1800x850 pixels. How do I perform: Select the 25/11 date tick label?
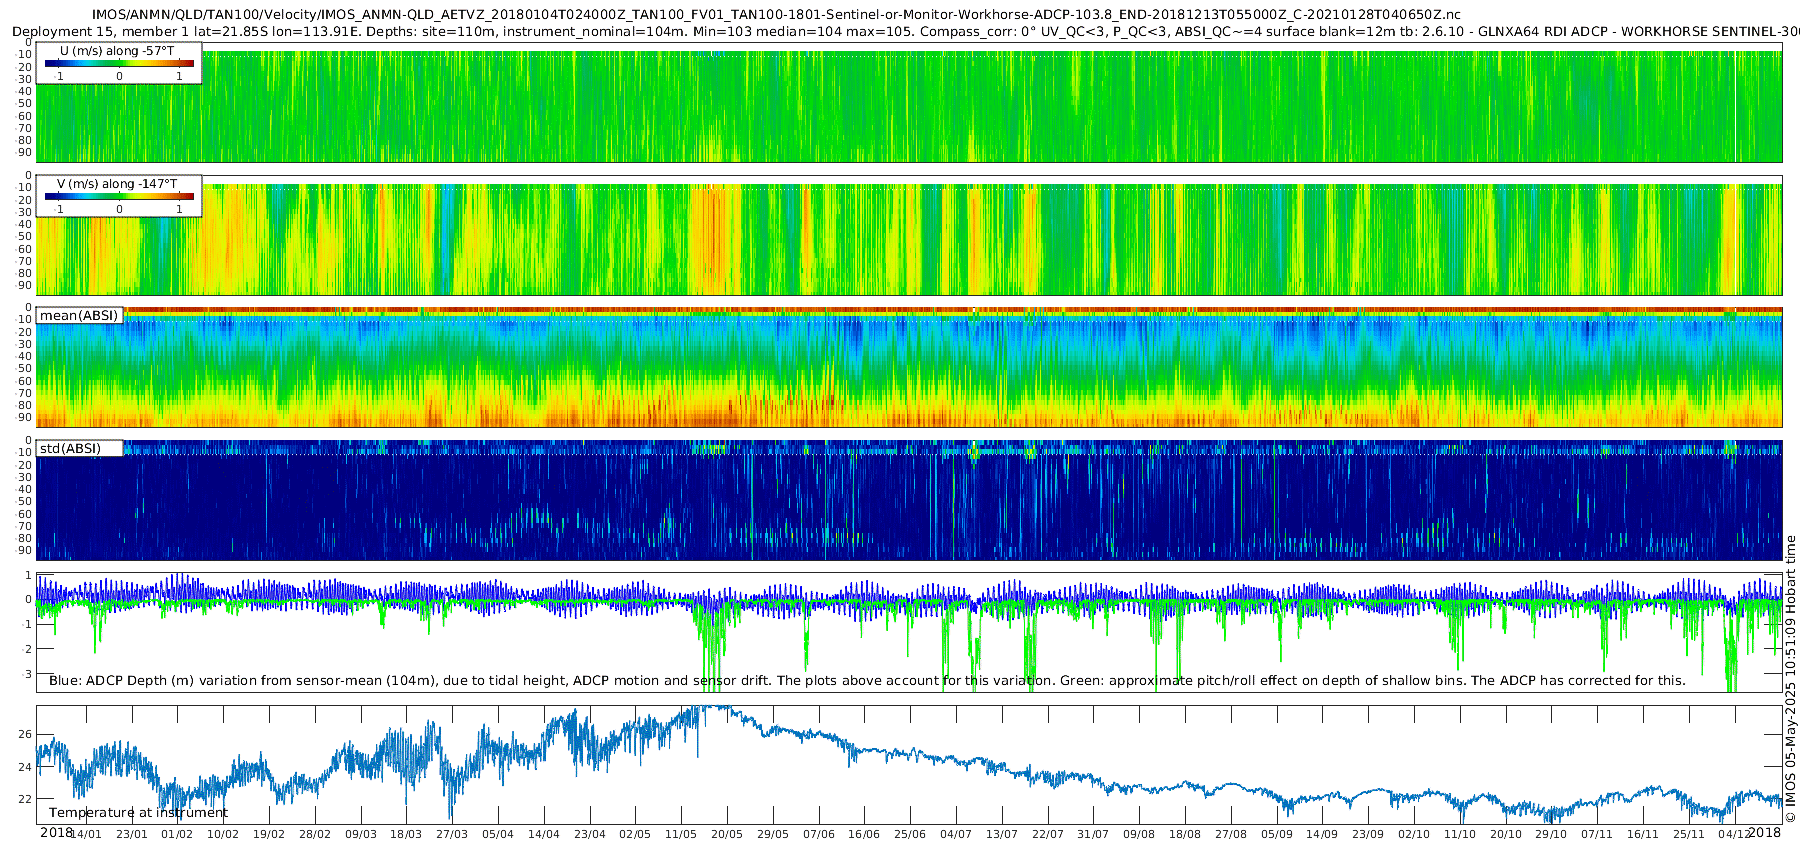(x=1688, y=834)
